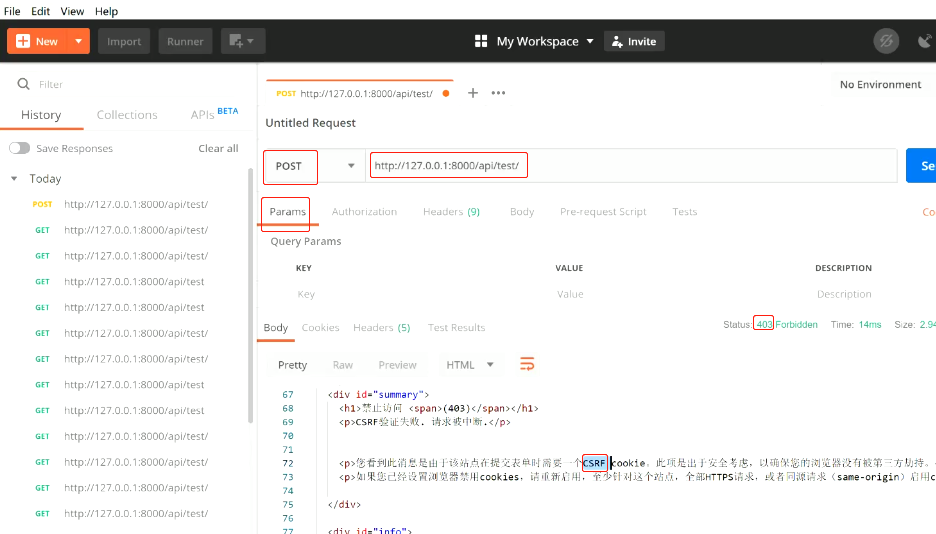Screen dimensions: 936x534
Task: Collapse the Today history group
Action: (x=14, y=178)
